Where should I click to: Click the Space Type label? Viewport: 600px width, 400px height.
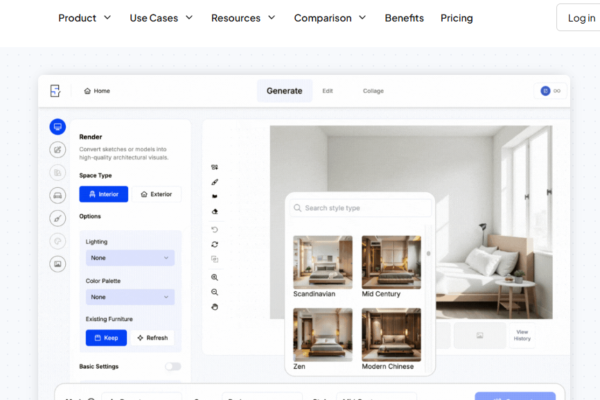95,175
